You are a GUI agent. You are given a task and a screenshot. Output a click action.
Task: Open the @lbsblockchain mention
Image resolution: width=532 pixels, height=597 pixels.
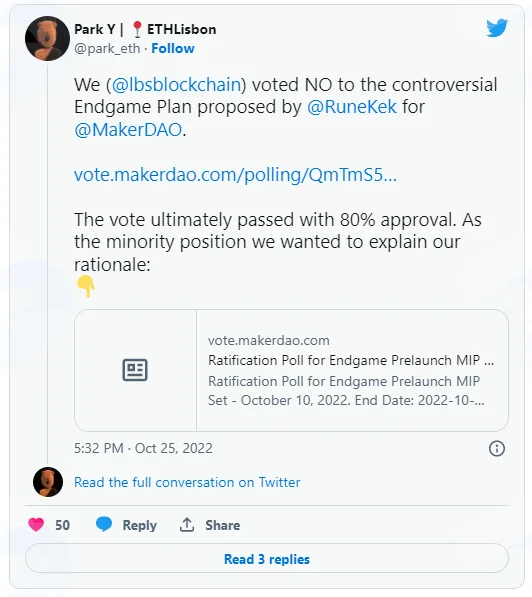click(176, 85)
